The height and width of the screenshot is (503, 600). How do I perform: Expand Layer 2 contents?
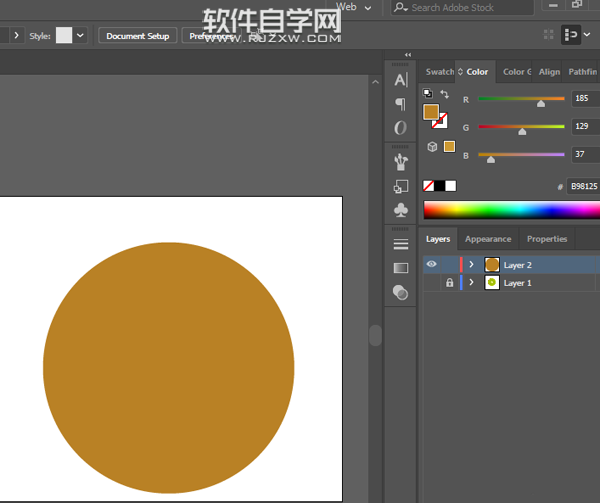[471, 265]
